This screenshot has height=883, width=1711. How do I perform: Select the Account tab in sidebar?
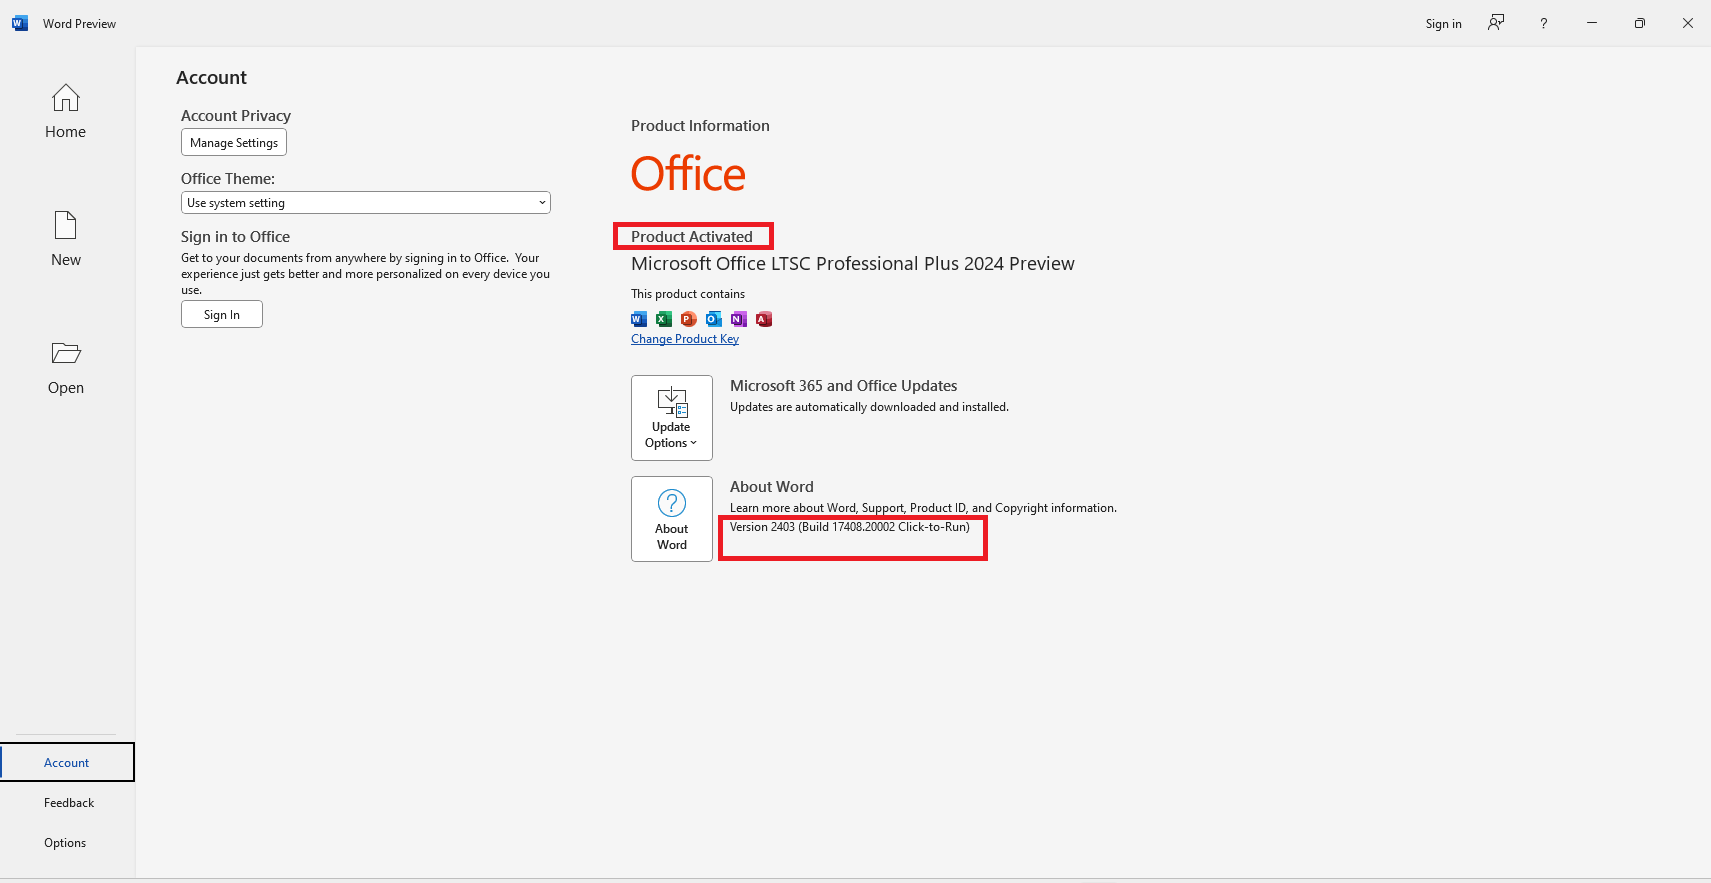point(67,762)
